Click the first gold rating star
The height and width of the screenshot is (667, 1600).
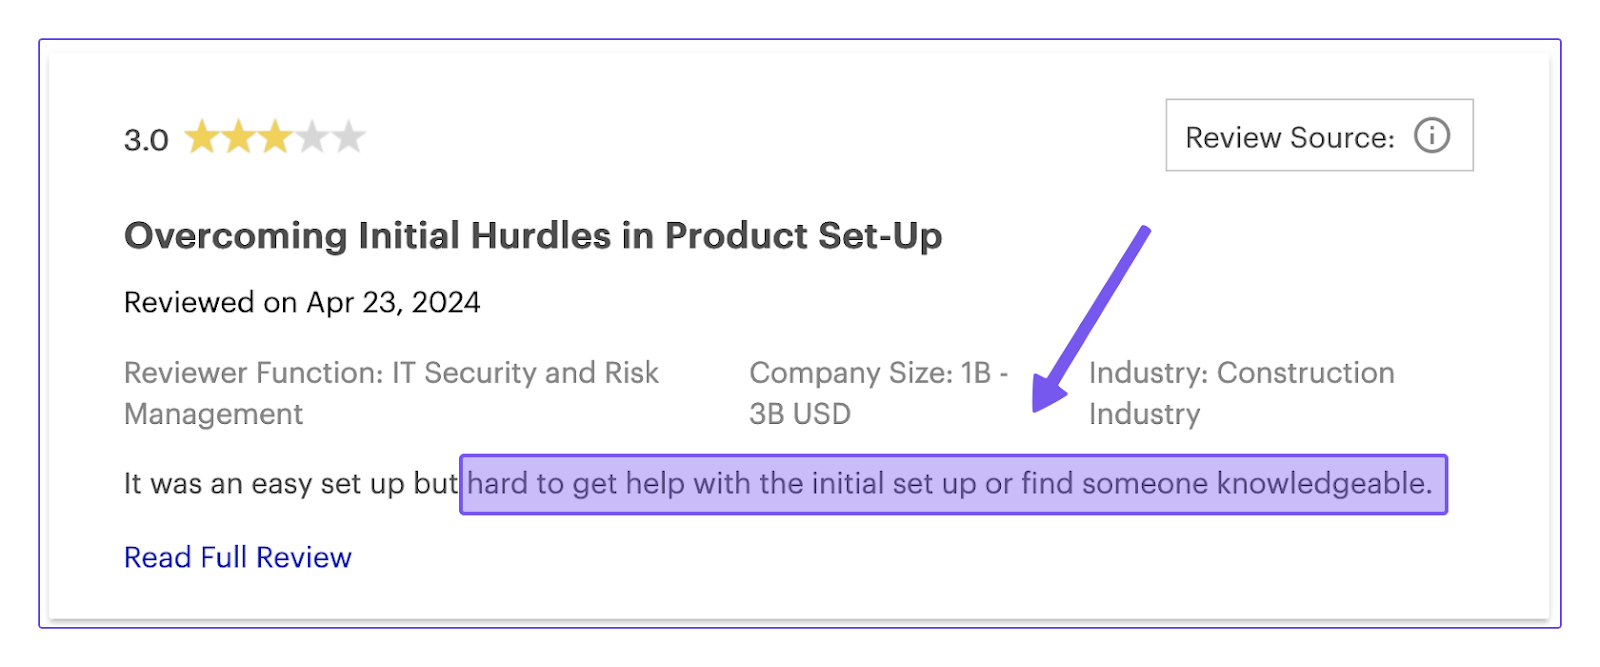[x=202, y=137]
